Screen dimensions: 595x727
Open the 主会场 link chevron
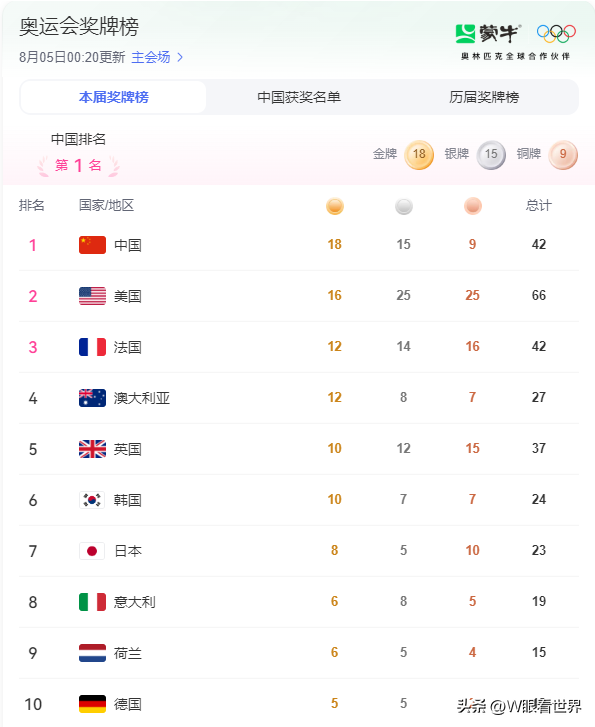tap(180, 57)
